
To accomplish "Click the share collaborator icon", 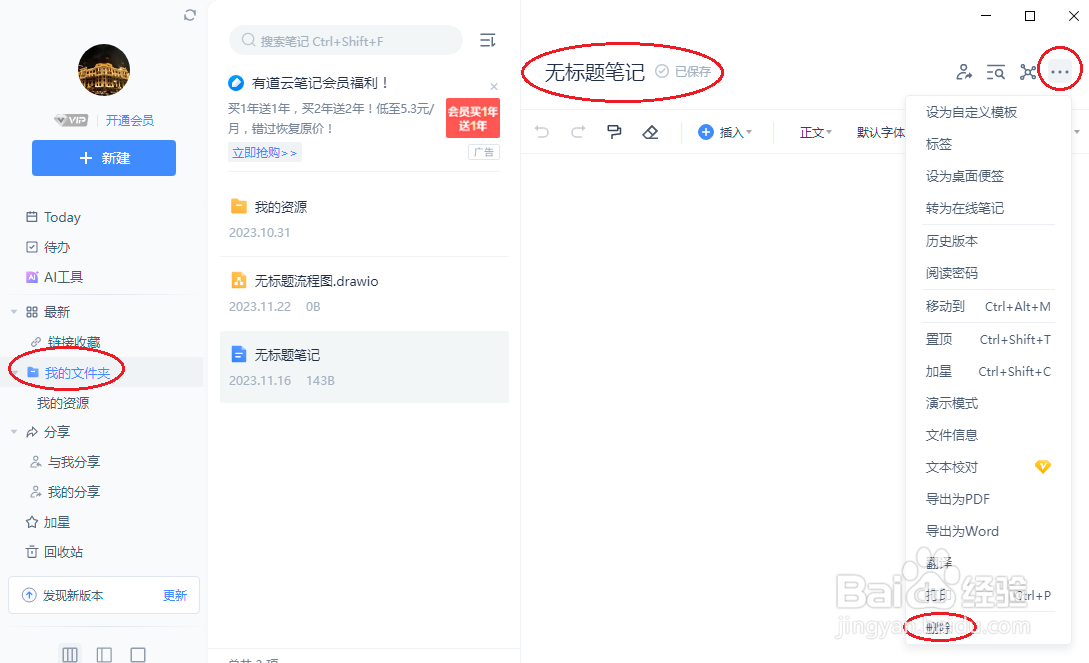I will pyautogui.click(x=964, y=72).
